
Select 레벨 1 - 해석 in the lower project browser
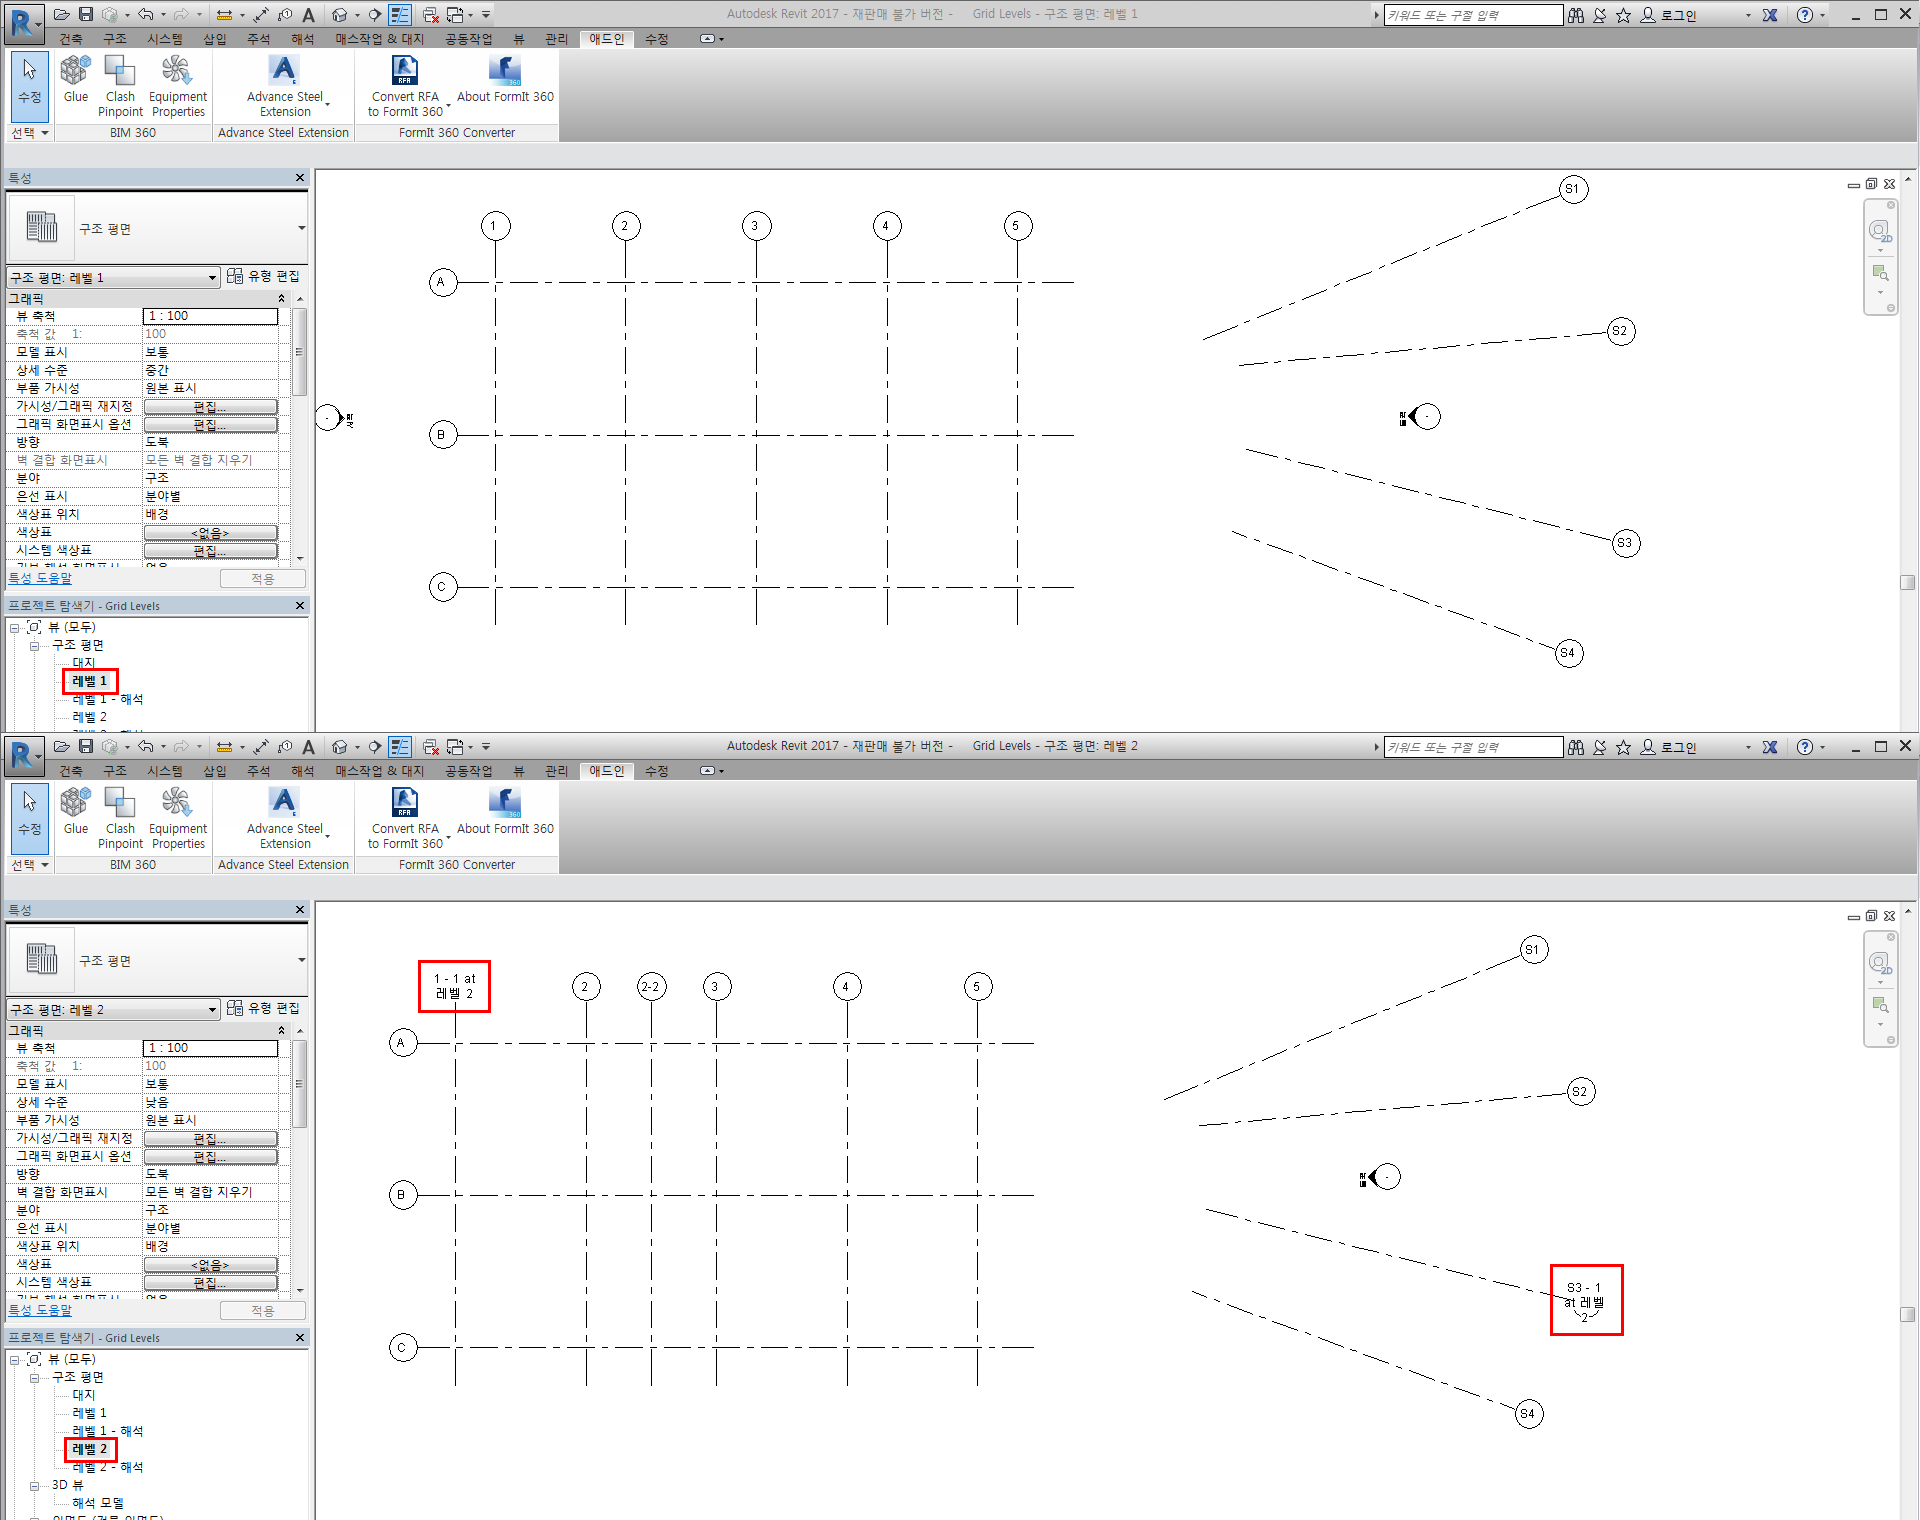[x=107, y=1431]
